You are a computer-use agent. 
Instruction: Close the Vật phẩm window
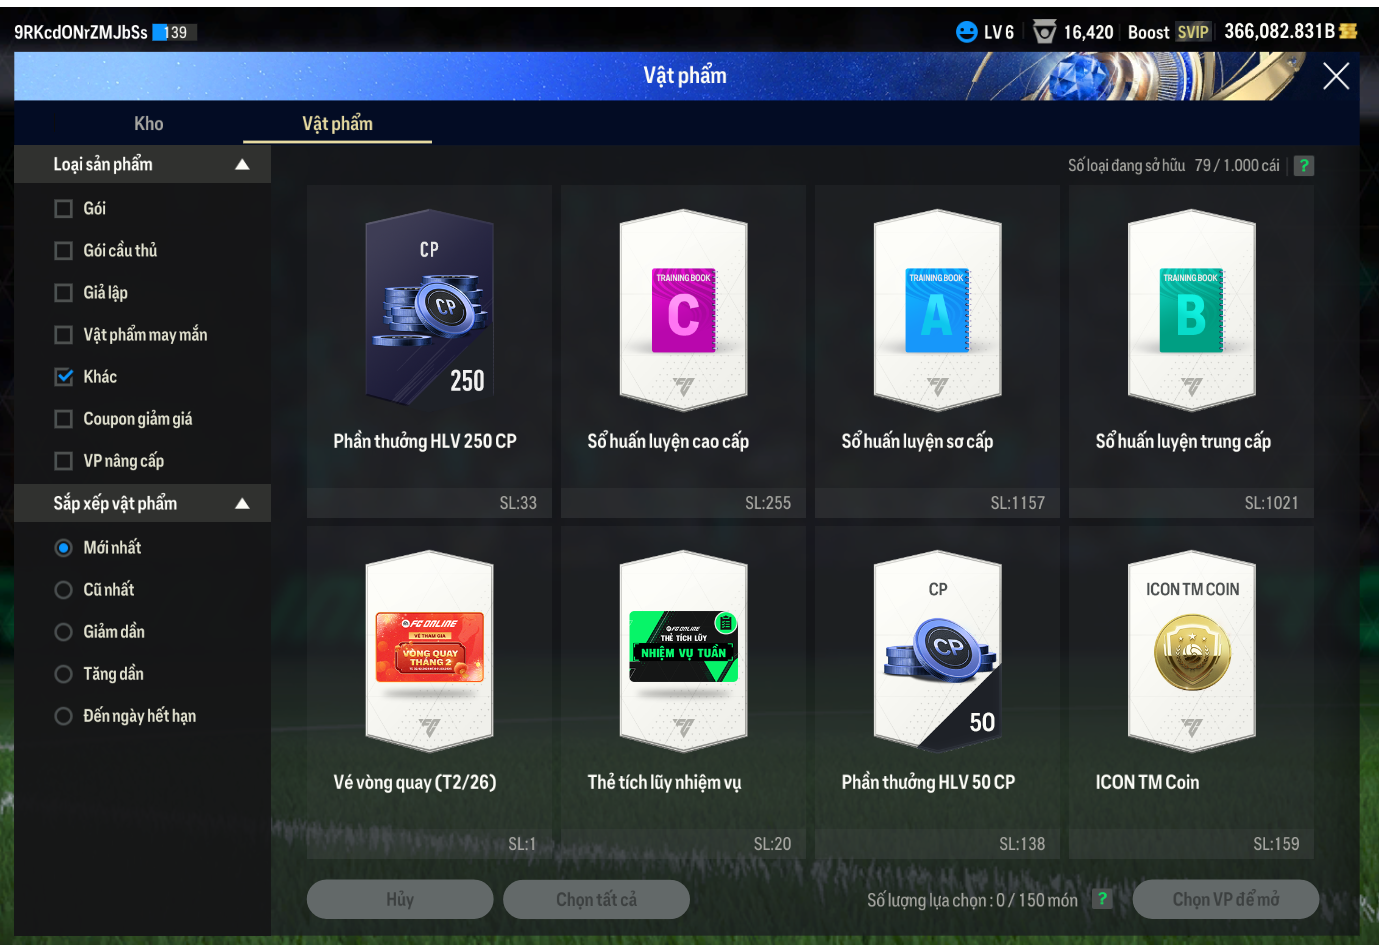[x=1336, y=76]
